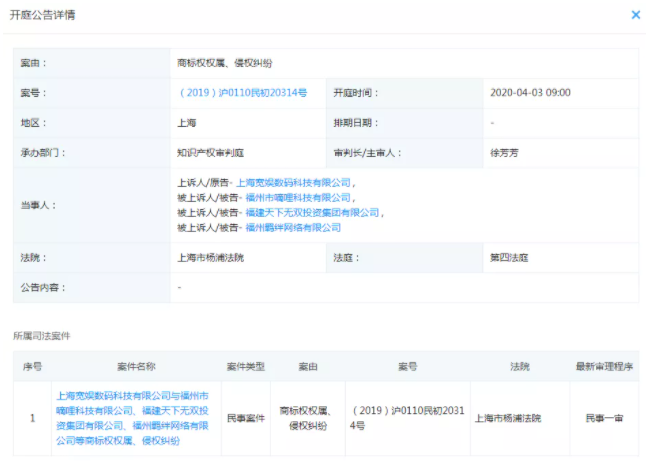Viewport: 646px width, 468px height.
Task: Select court value 上海市杨浦法院 in details
Action: 211,257
